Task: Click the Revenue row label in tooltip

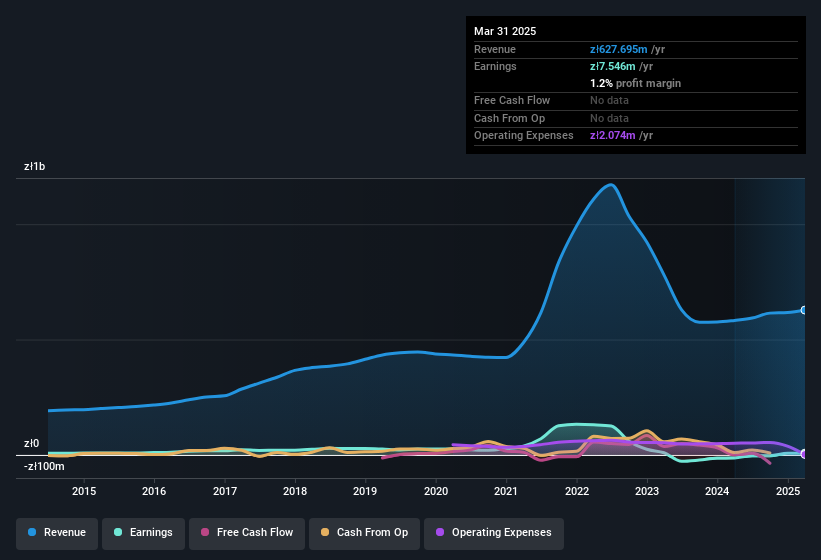Action: point(495,49)
